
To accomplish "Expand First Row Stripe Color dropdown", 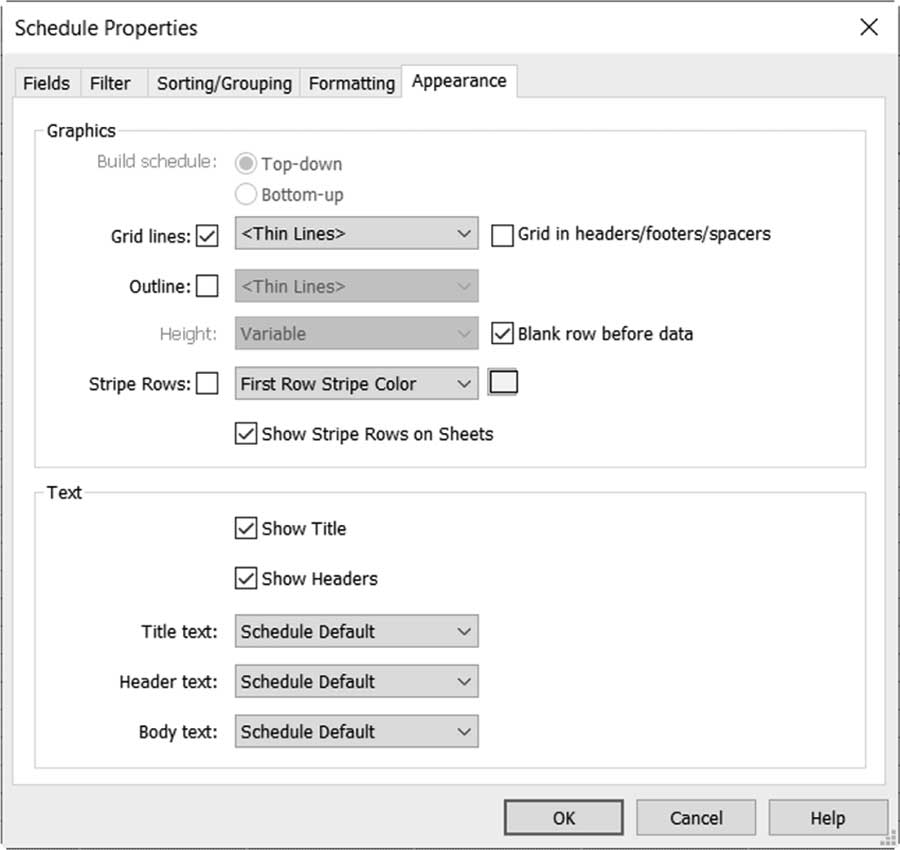I will pyautogui.click(x=356, y=383).
